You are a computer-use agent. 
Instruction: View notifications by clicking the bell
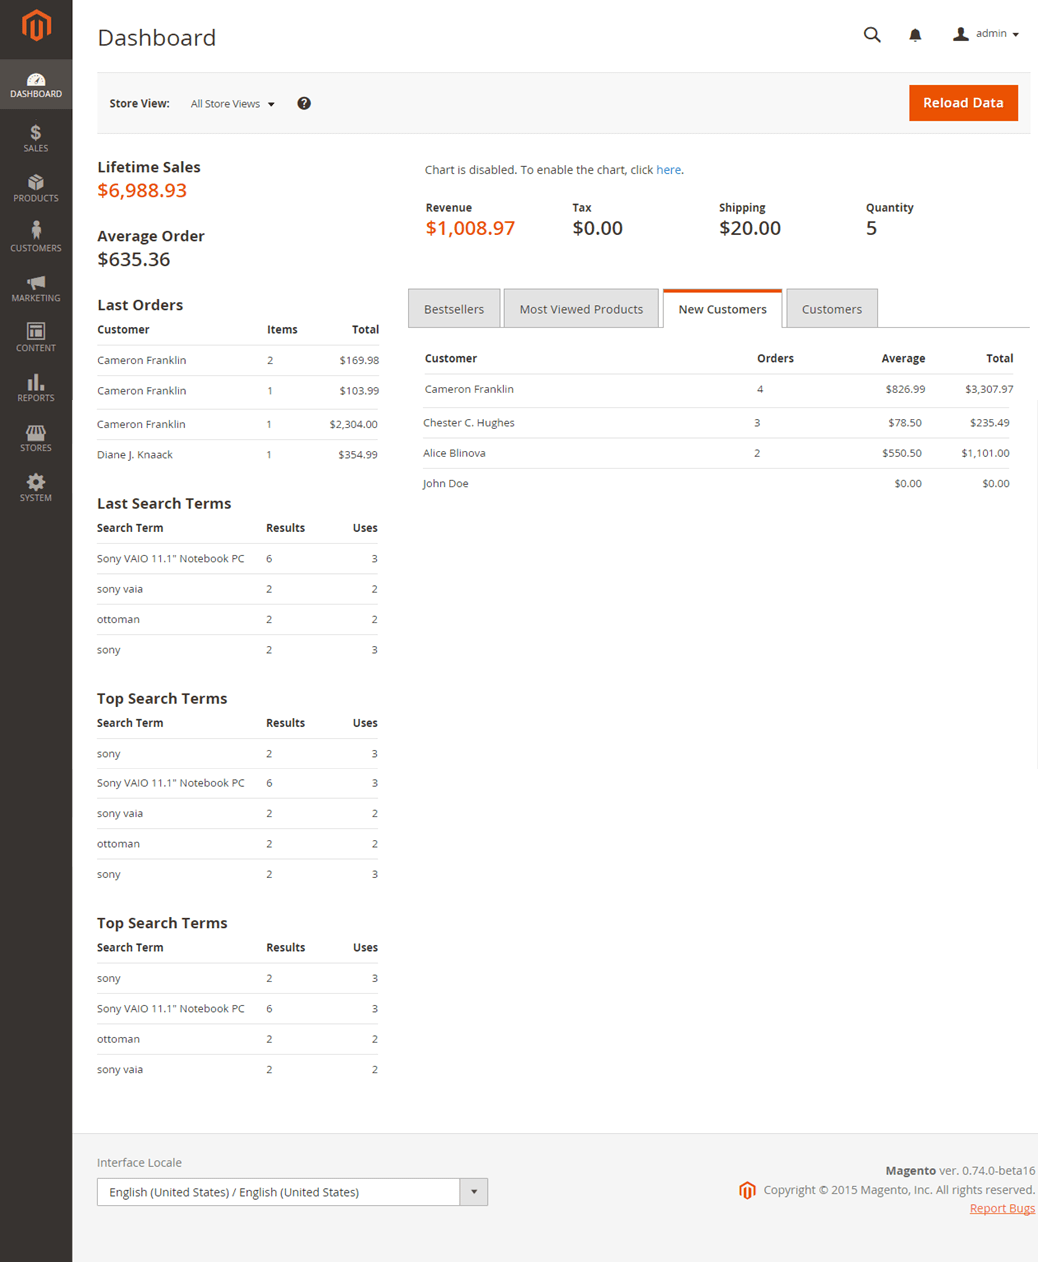coord(914,34)
